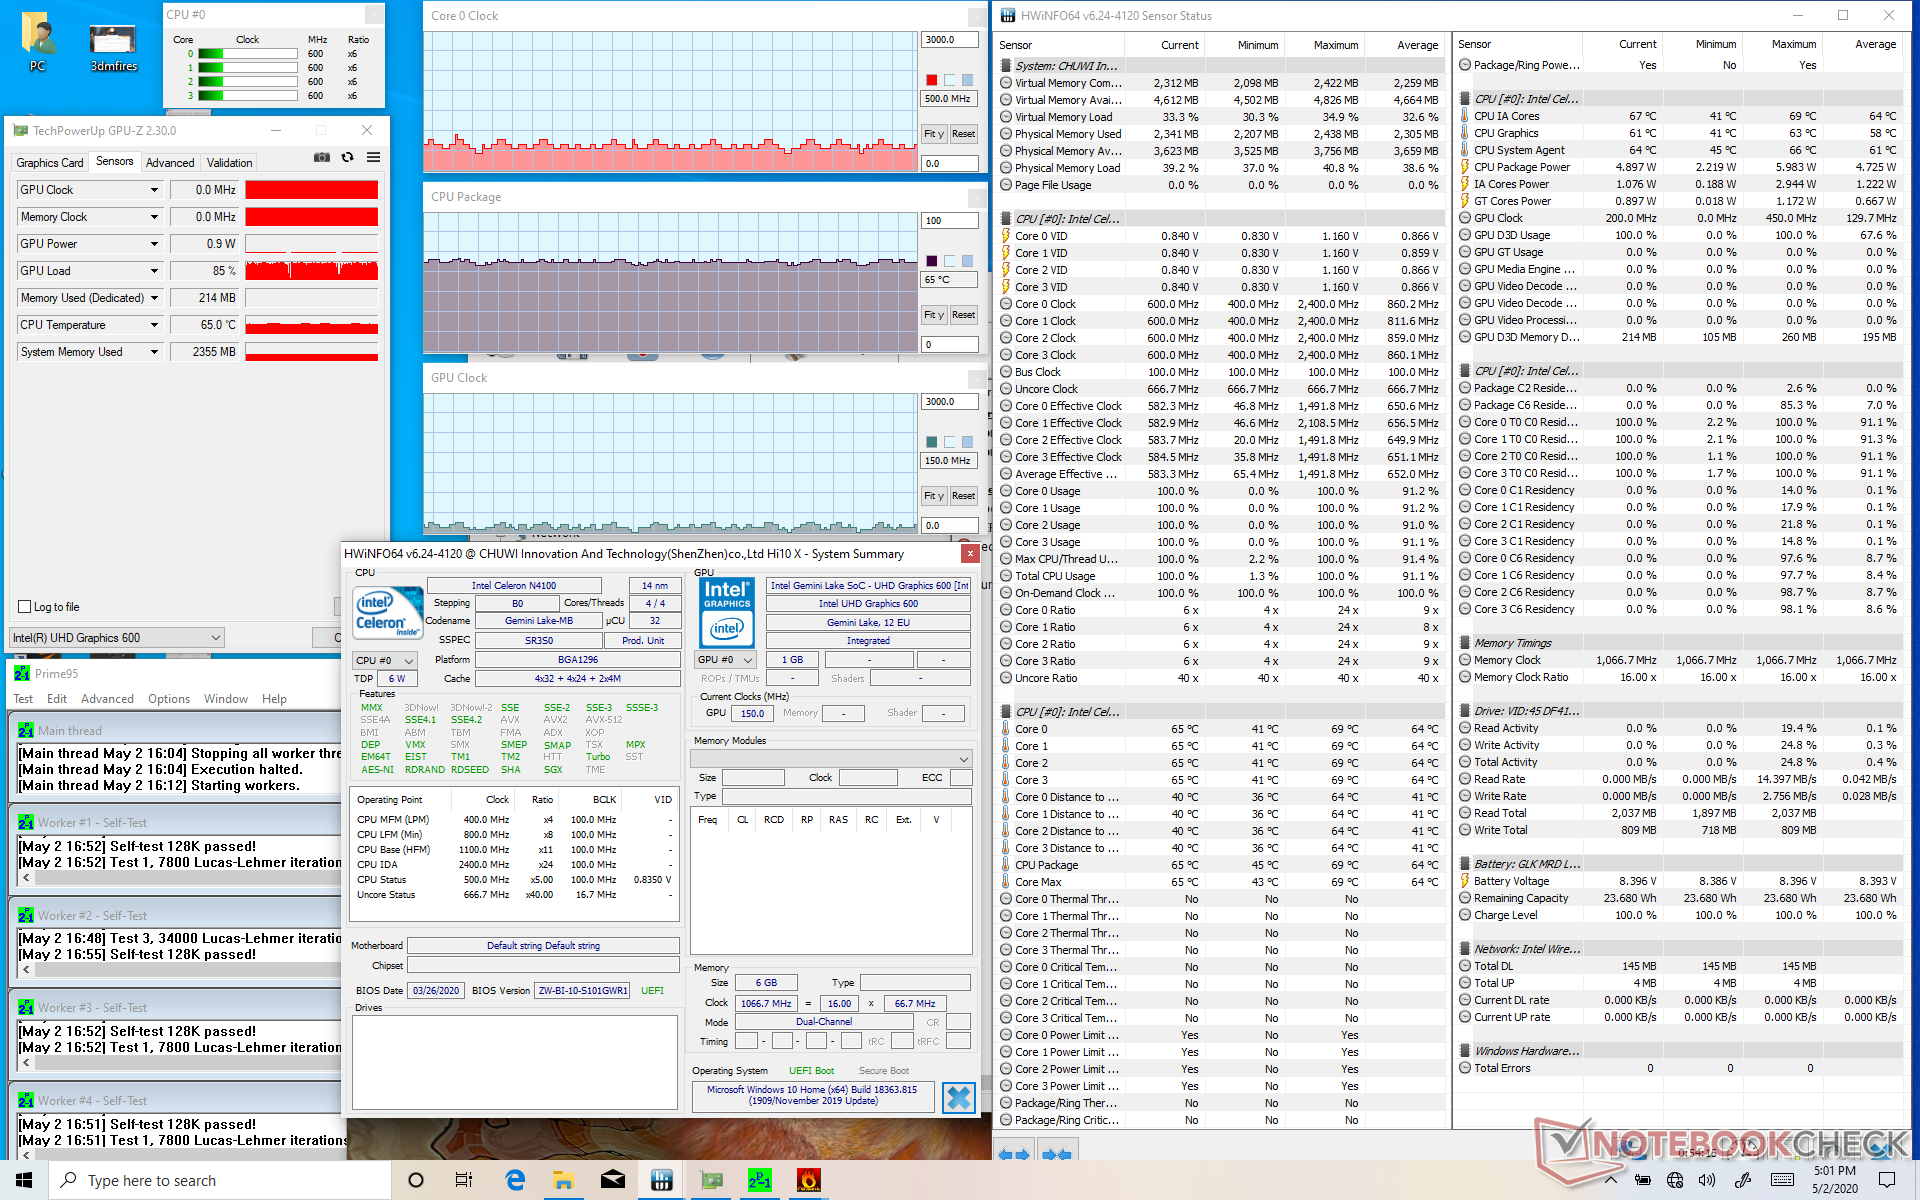Screen dimensions: 1920x1200
Task: Click Reset button in Core 0 Clock graph
Action: pyautogui.click(x=963, y=134)
